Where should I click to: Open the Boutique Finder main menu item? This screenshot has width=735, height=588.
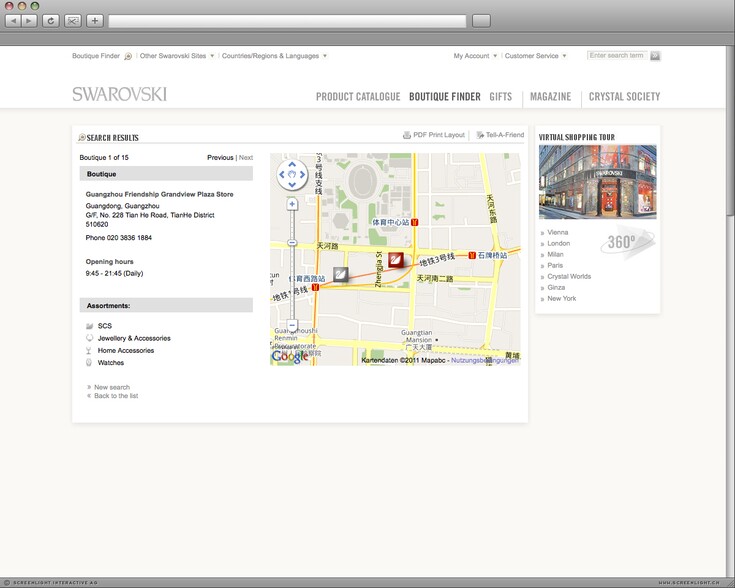445,97
